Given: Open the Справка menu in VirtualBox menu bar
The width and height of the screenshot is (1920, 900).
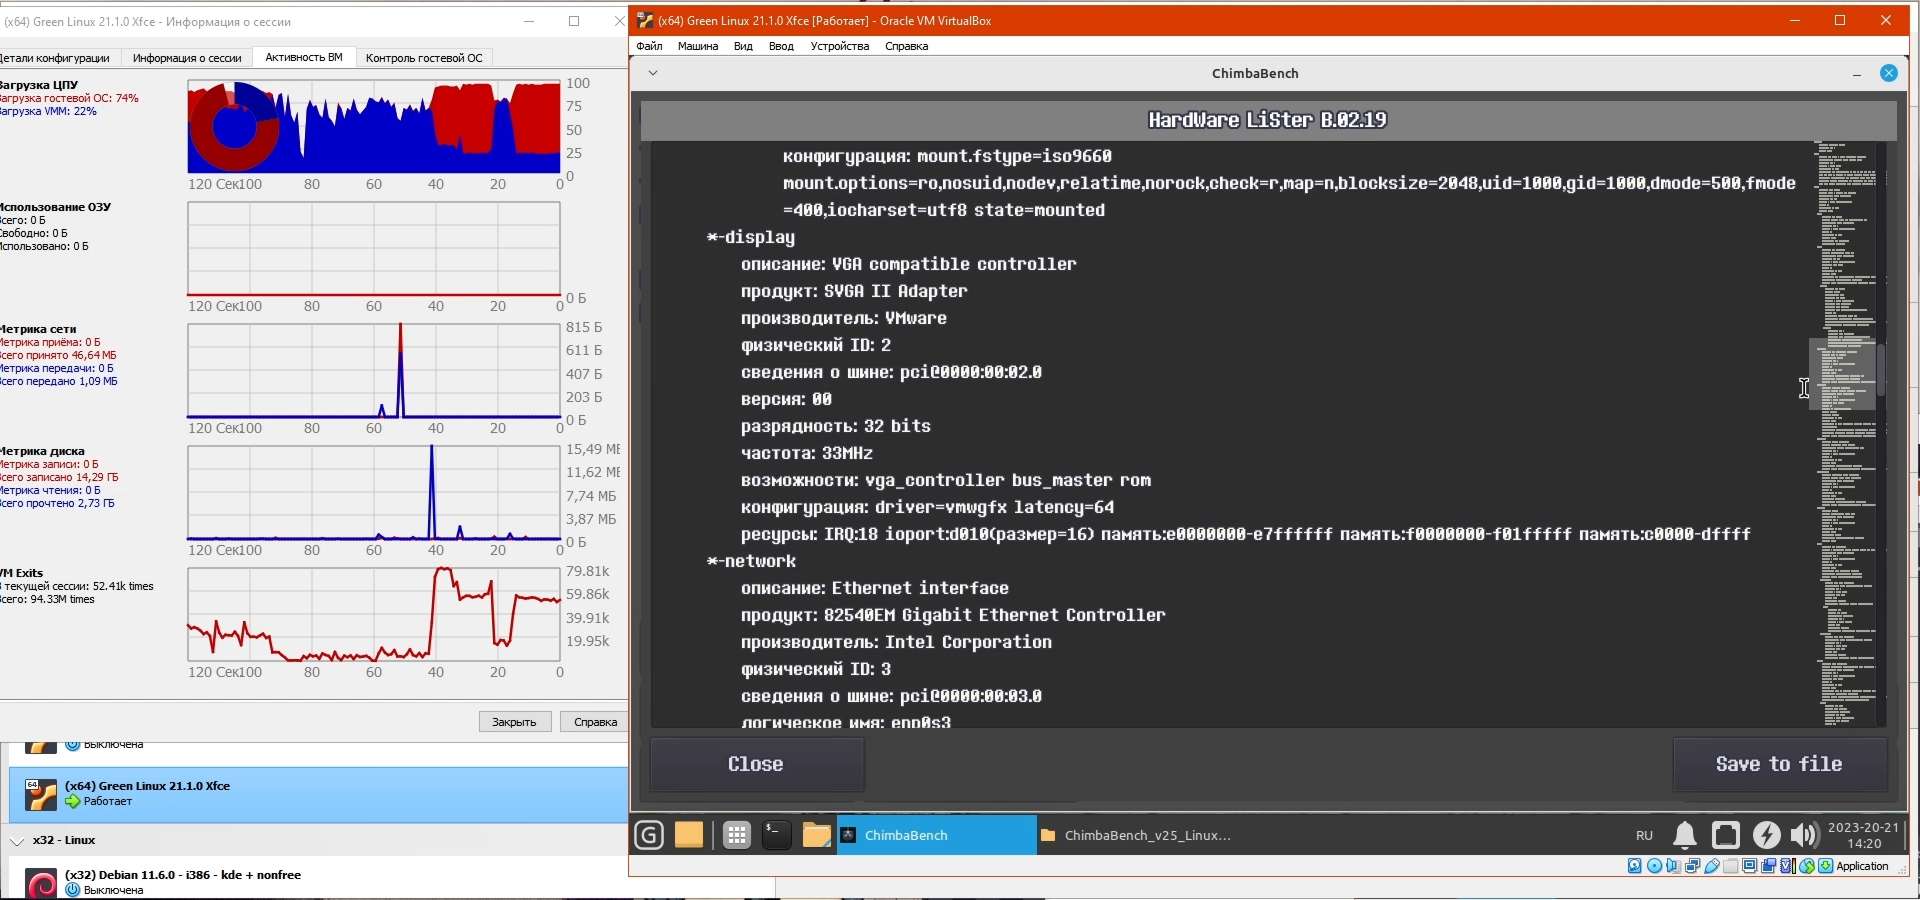Looking at the screenshot, I should (x=907, y=46).
